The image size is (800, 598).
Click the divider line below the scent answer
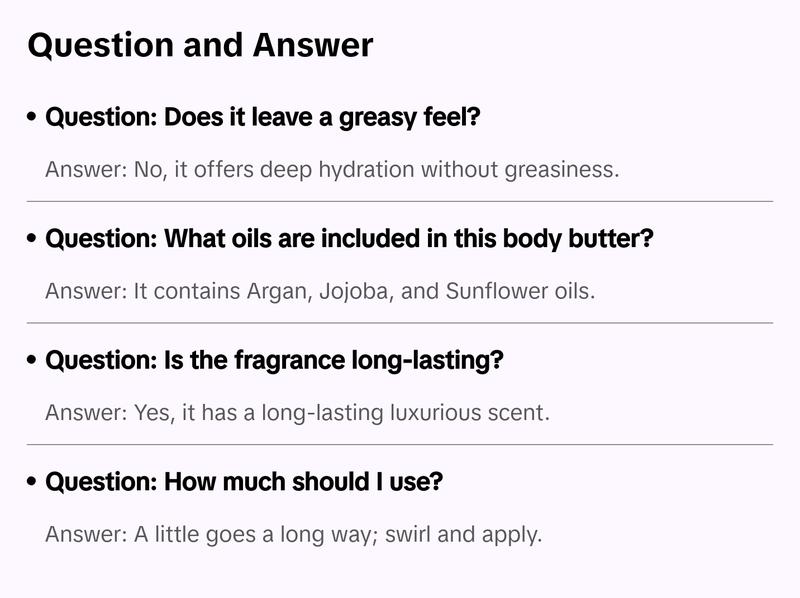tap(400, 444)
